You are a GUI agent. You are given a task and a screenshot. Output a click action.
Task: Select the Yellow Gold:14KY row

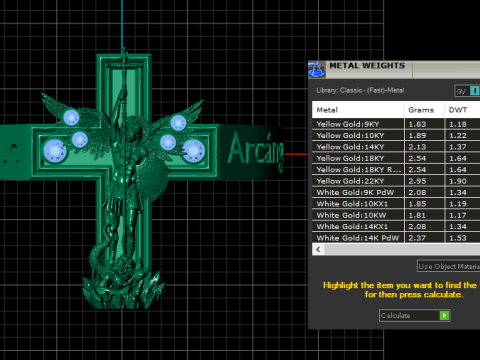396,147
